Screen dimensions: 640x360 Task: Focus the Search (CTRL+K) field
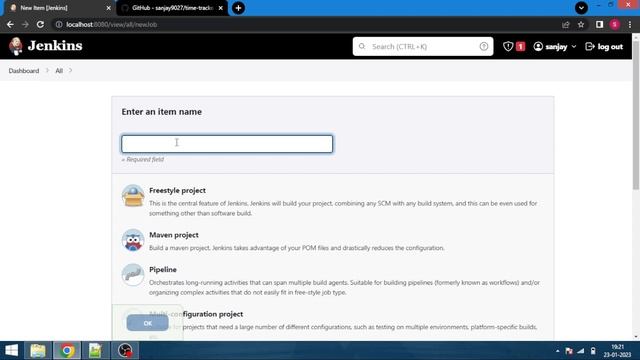tap(423, 47)
